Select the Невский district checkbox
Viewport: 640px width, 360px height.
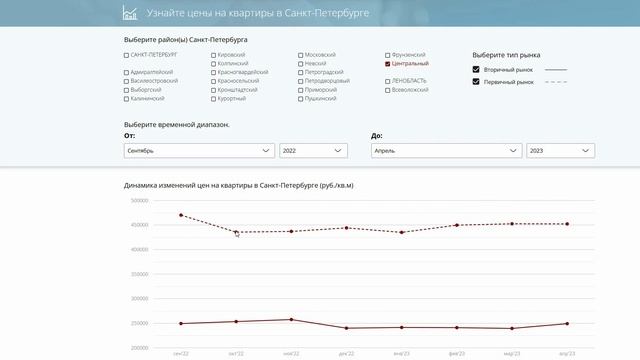(x=300, y=64)
